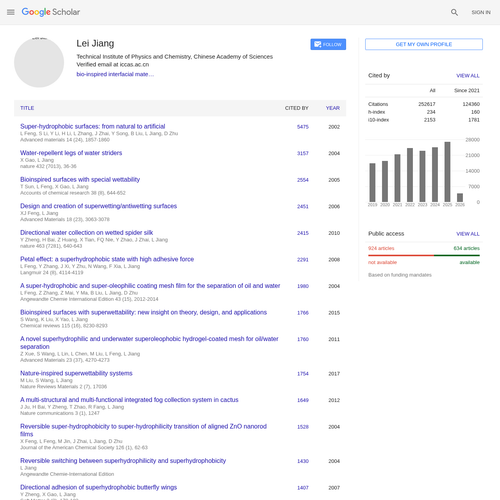Click the Sign In link

[481, 12]
